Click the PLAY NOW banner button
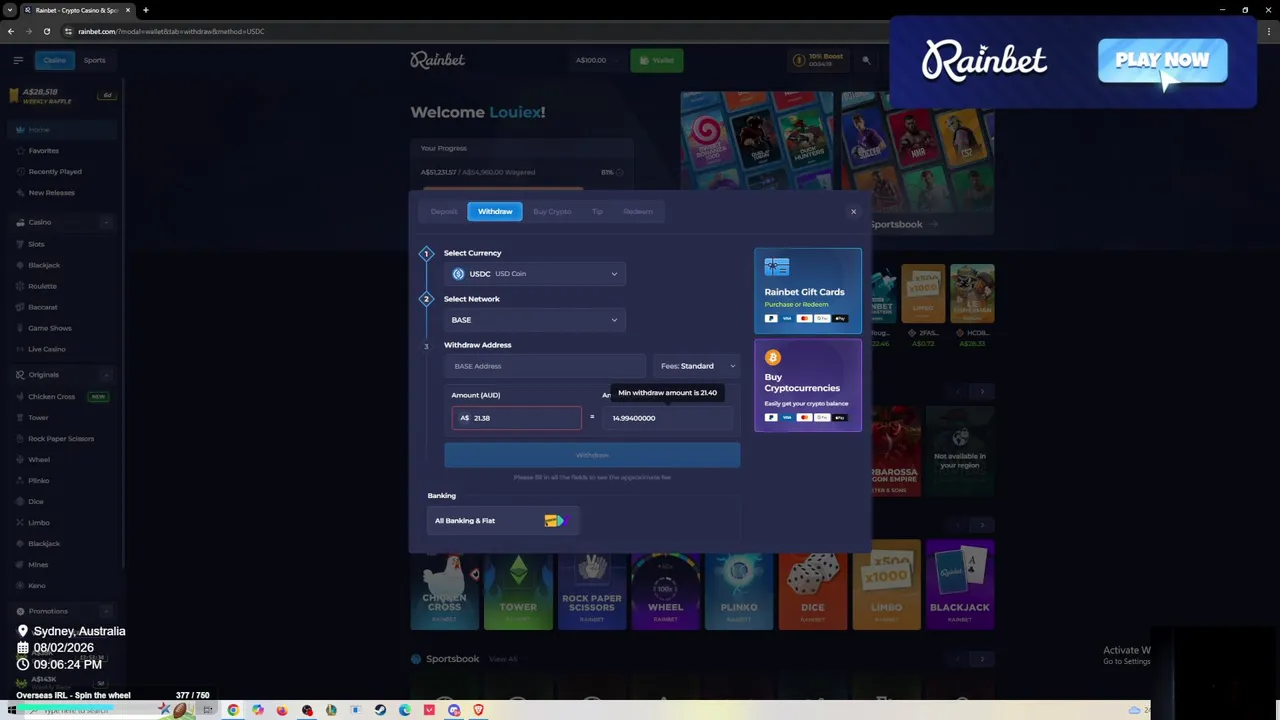 (x=1162, y=60)
